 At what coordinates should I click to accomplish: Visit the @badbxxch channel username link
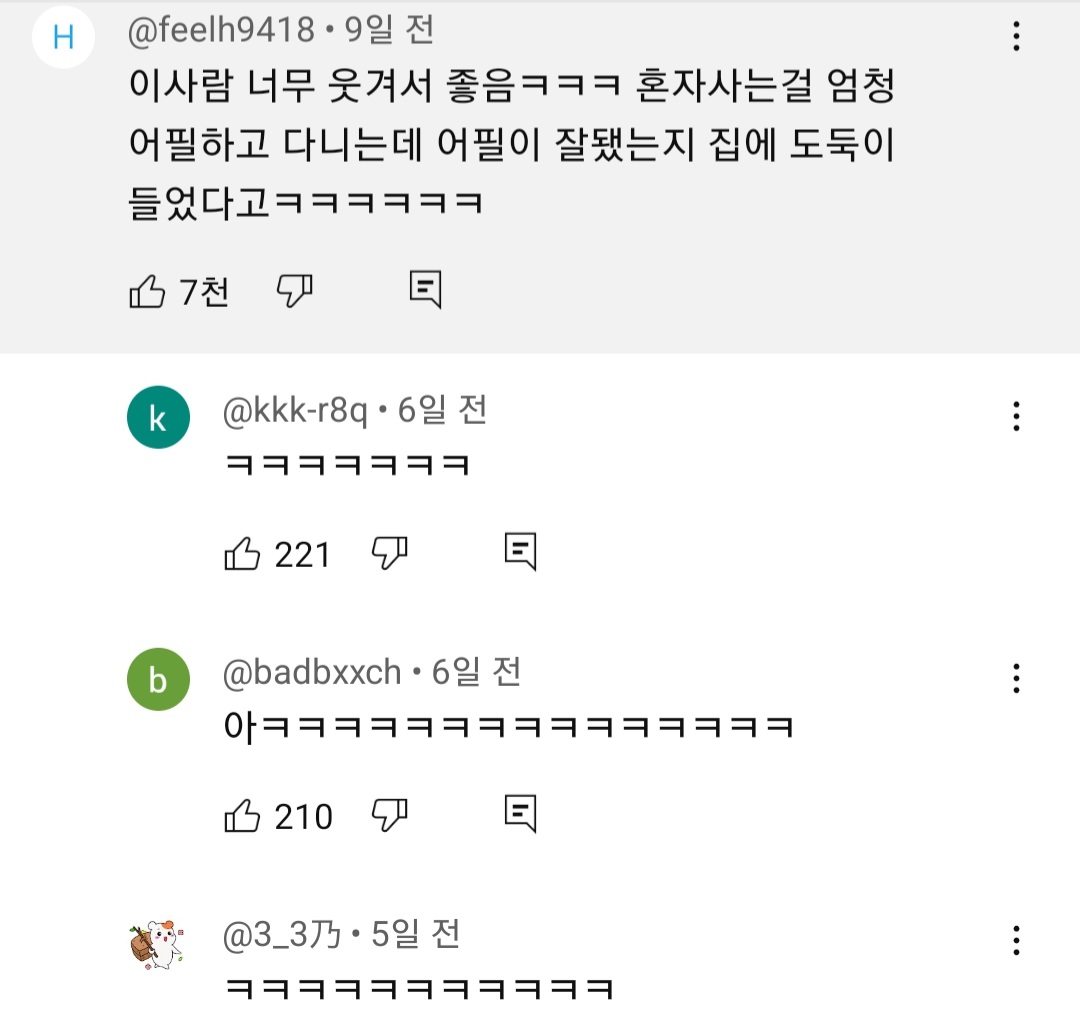(x=311, y=672)
